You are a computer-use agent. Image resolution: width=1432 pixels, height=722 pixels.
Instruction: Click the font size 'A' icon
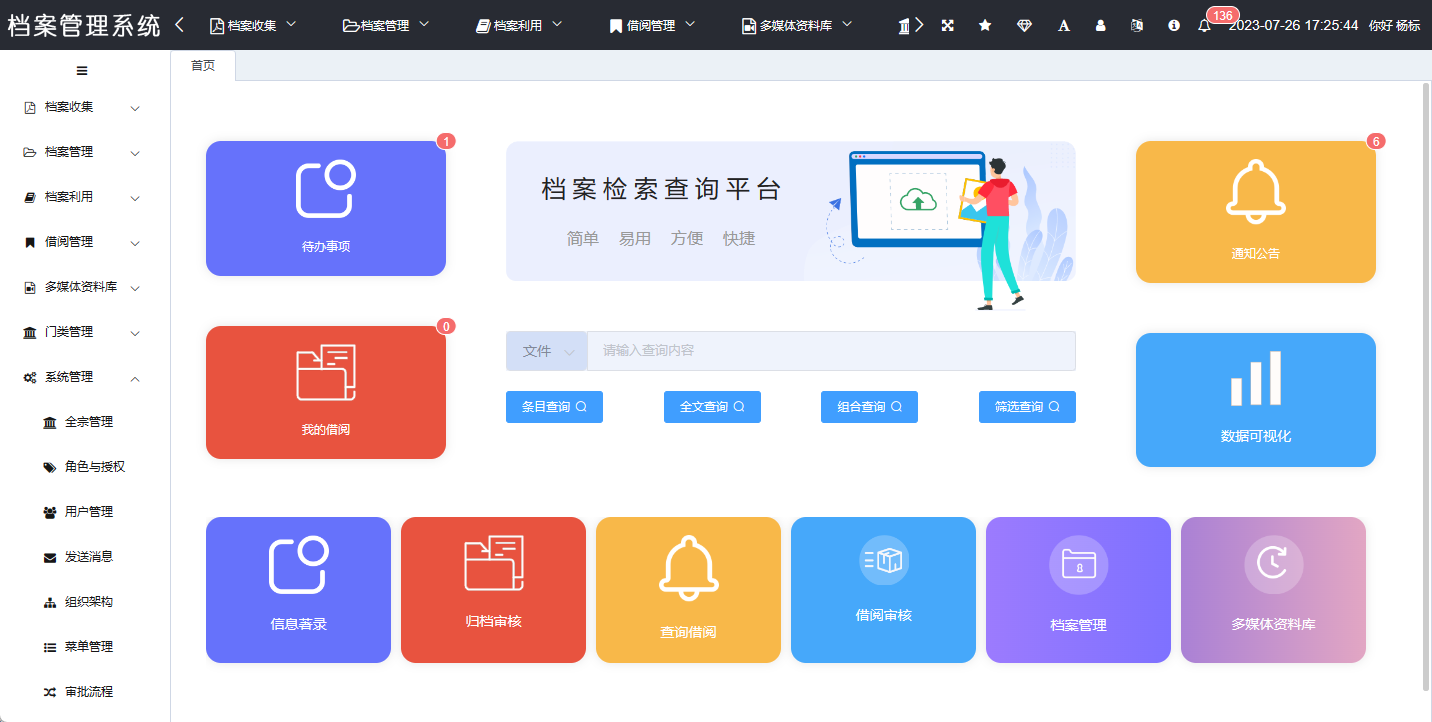click(1063, 26)
